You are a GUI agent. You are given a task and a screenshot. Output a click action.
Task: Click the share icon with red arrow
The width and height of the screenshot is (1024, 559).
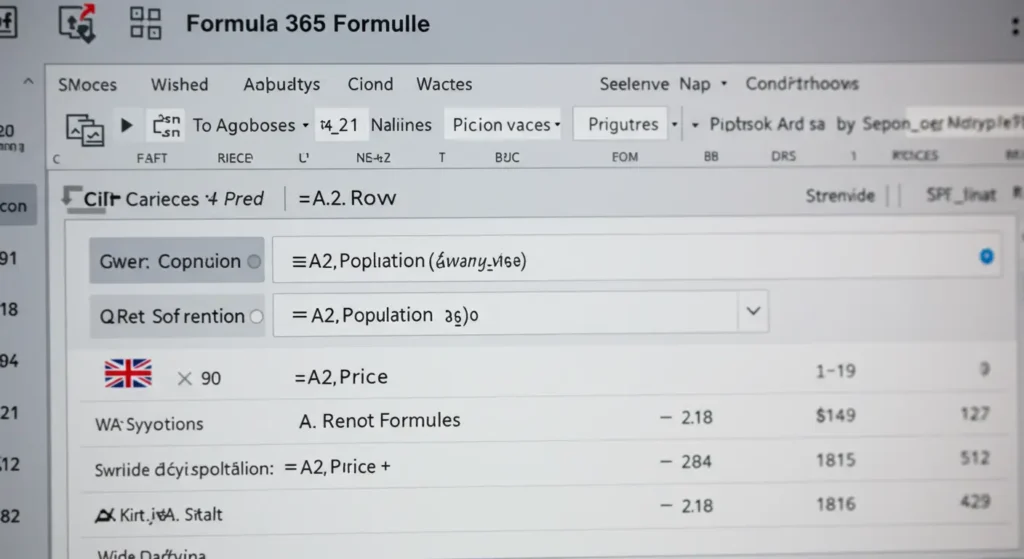click(78, 23)
